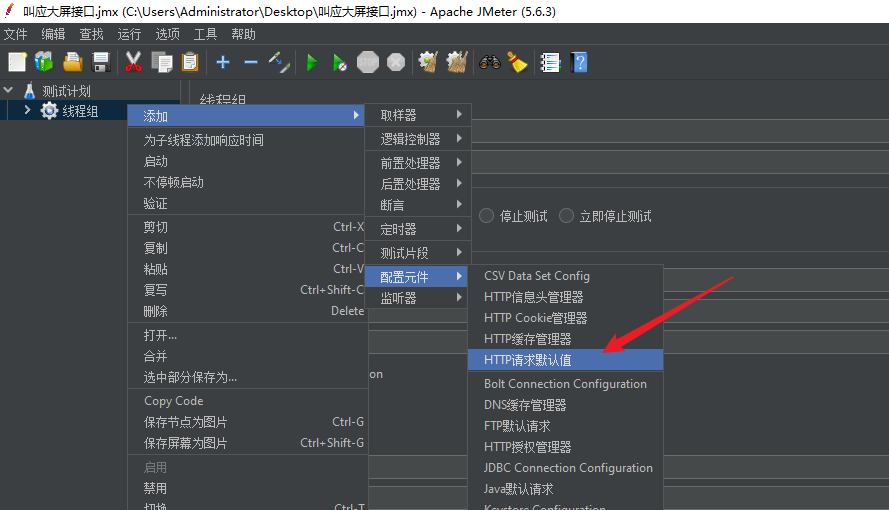The image size is (889, 510).
Task: Choose 剪切 in the context menu
Action: tap(246, 227)
